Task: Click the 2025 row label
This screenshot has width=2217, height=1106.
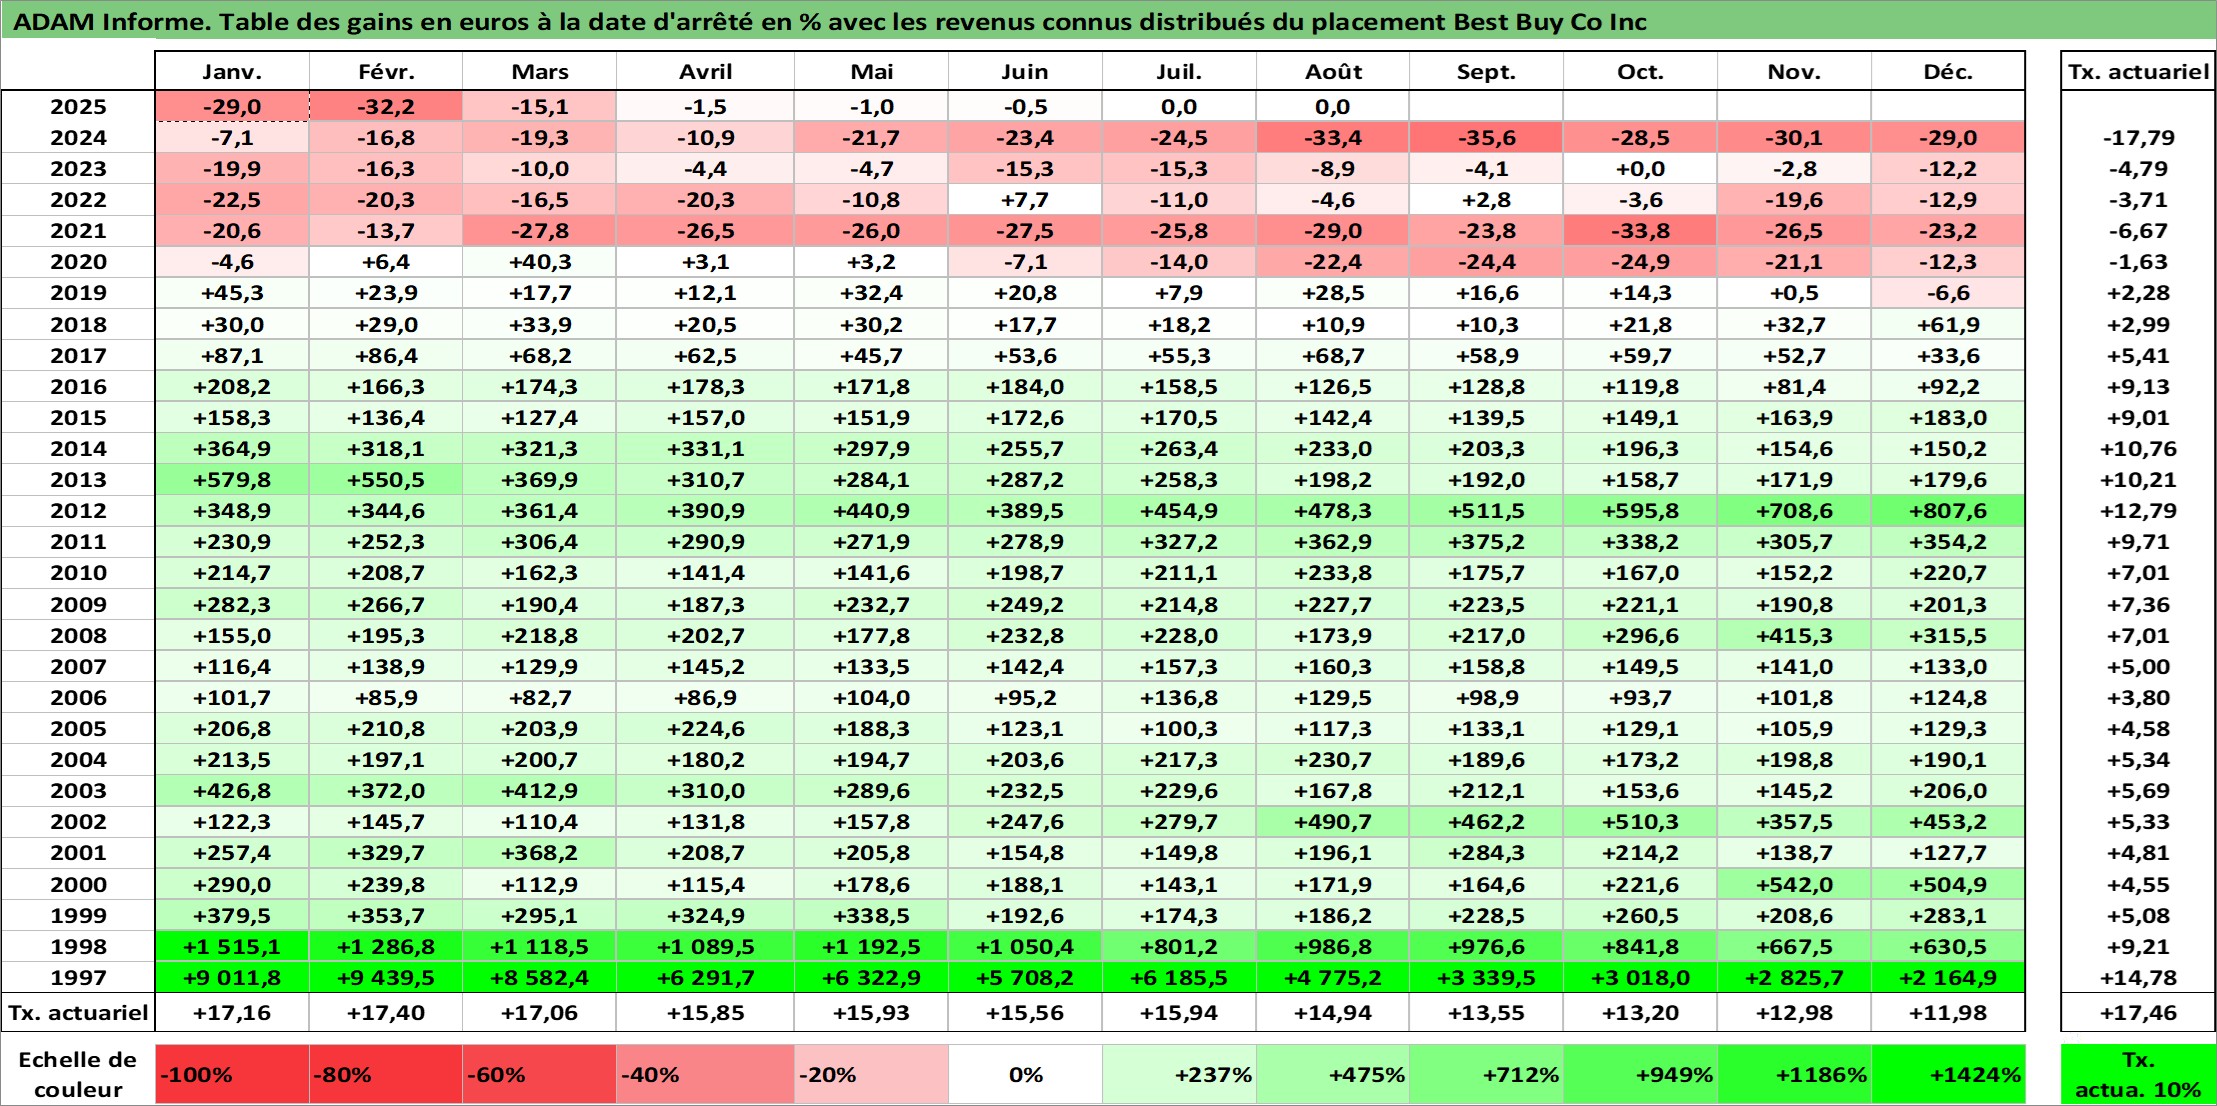Action: click(78, 107)
